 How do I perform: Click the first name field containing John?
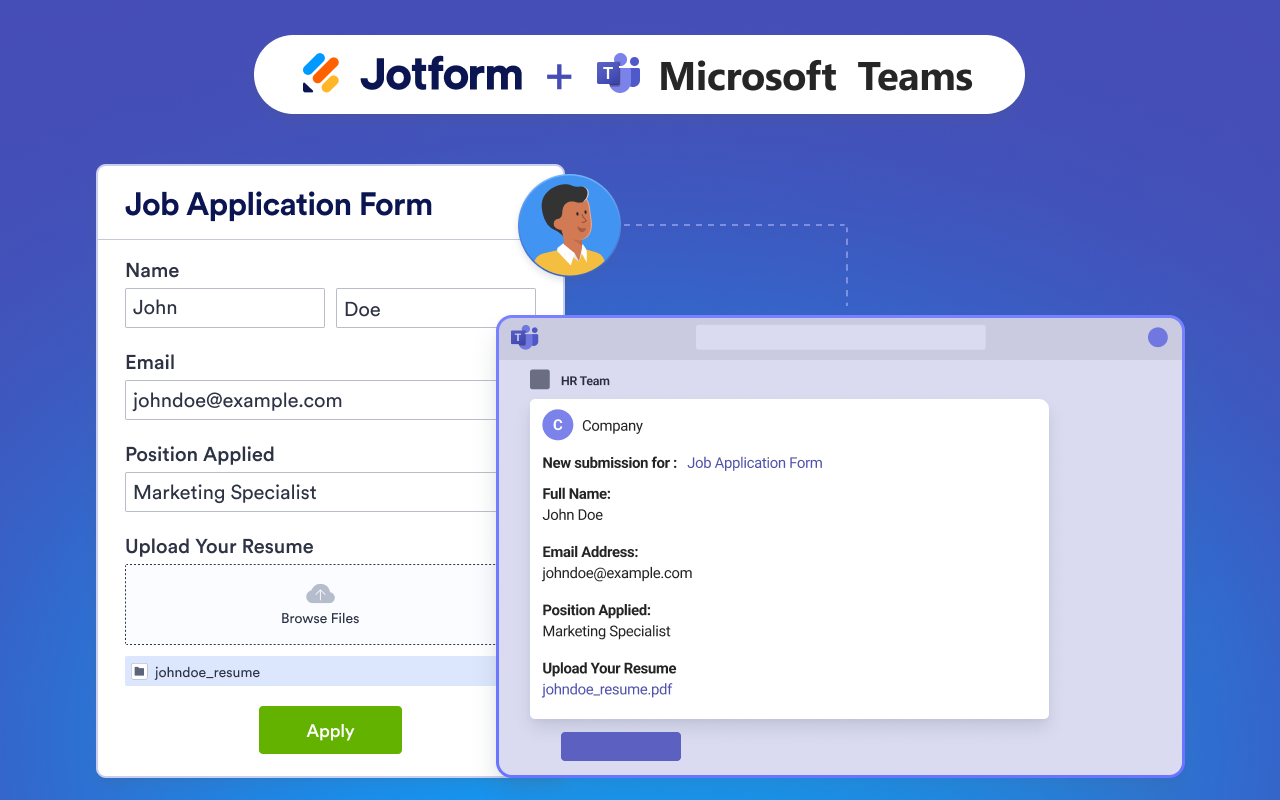[224, 308]
